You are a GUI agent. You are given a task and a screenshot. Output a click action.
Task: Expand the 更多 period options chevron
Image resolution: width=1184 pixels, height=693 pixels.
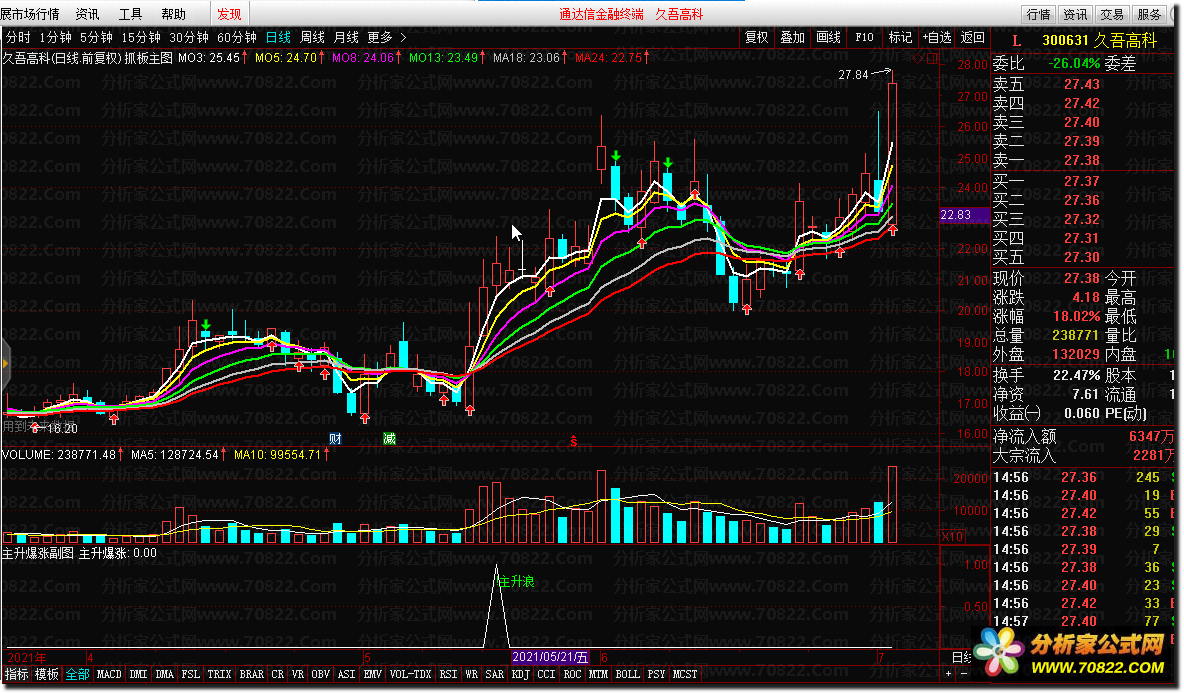tap(403, 37)
